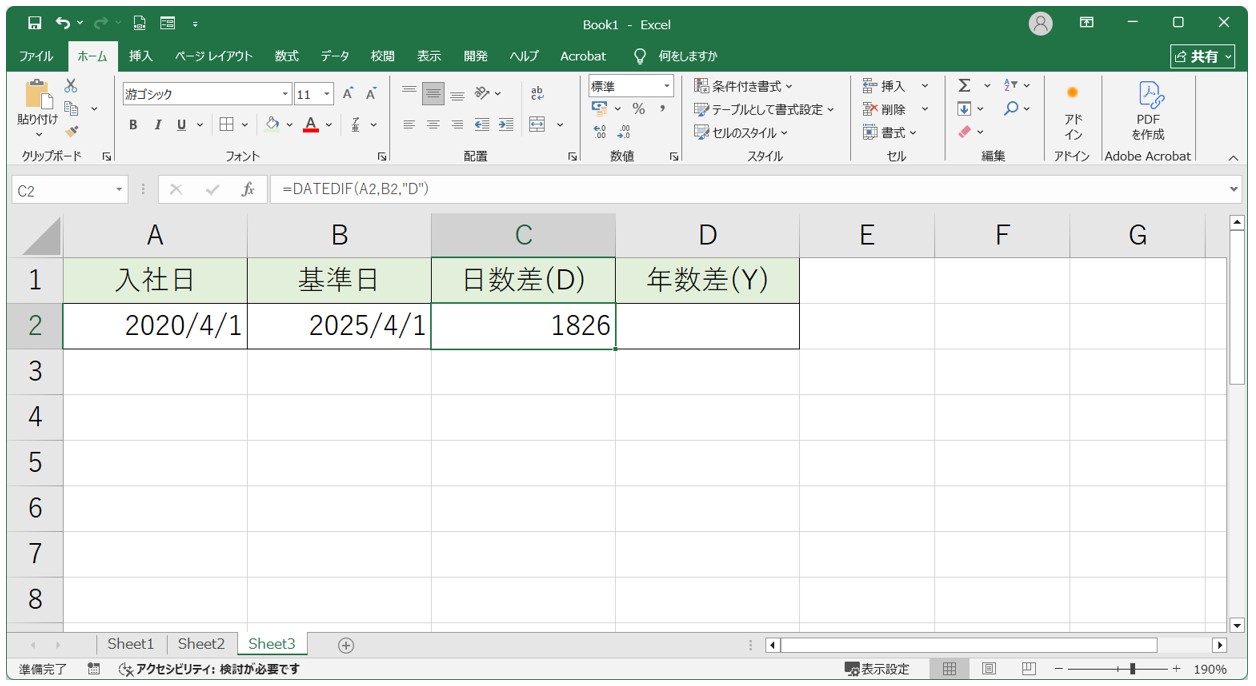Open the 数式 (Formulas) ribbon tab
The height and width of the screenshot is (686, 1256).
[x=287, y=56]
